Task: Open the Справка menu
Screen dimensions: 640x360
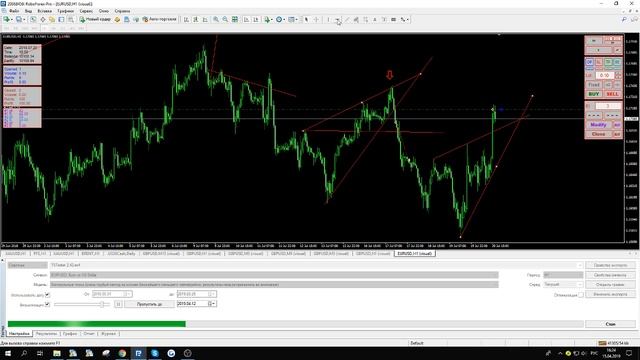Action: (x=122, y=11)
